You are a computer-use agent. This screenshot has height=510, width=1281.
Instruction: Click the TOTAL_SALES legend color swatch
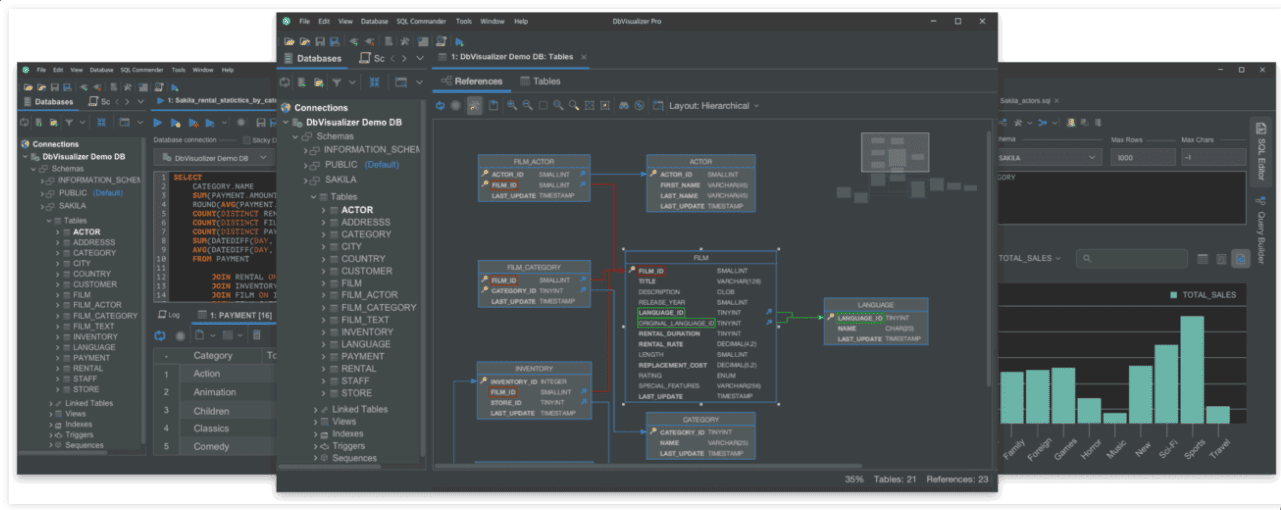coord(1173,295)
